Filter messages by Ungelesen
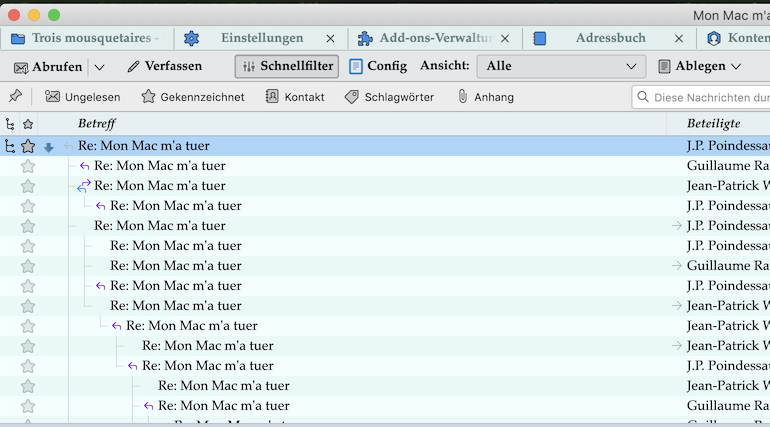Screen dimensions: 770x427 point(82,97)
